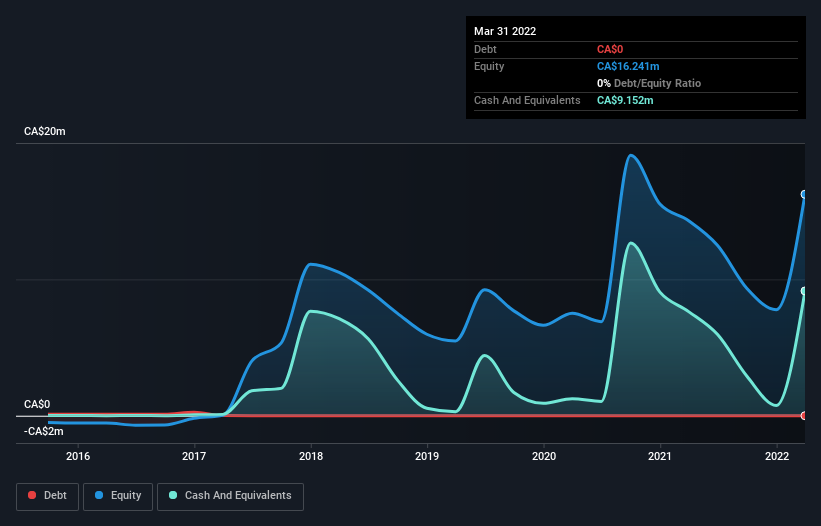Click the -CA$2m y-axis label

click(44, 431)
